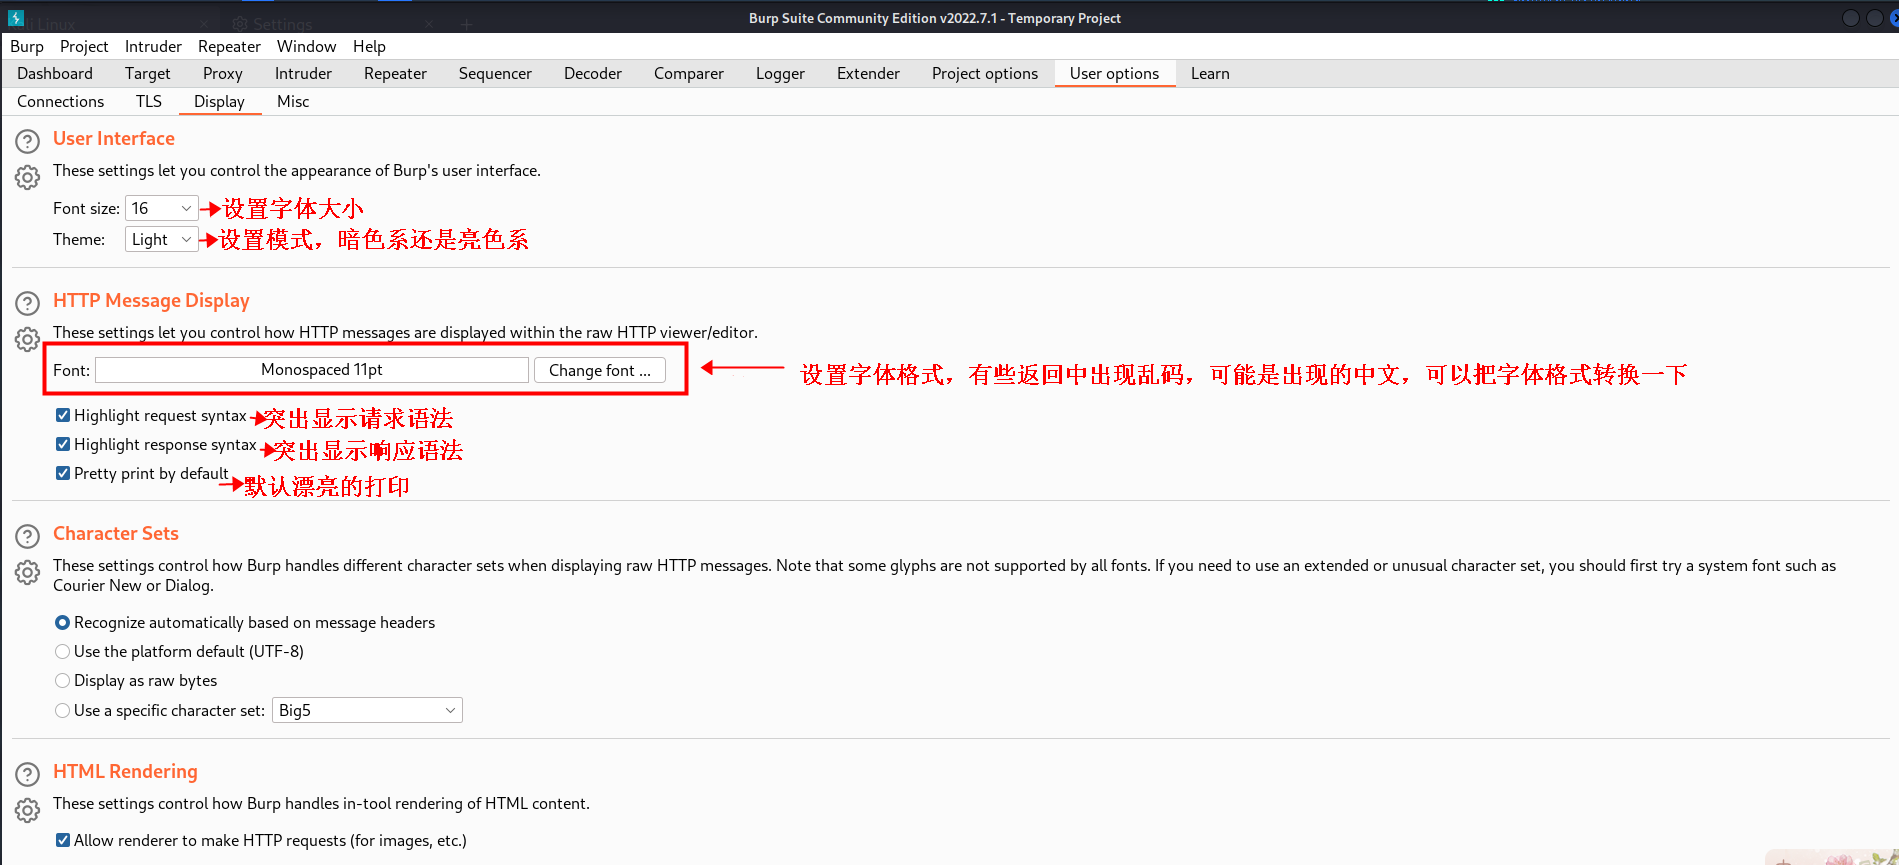Open the Theme dropdown

(x=161, y=239)
